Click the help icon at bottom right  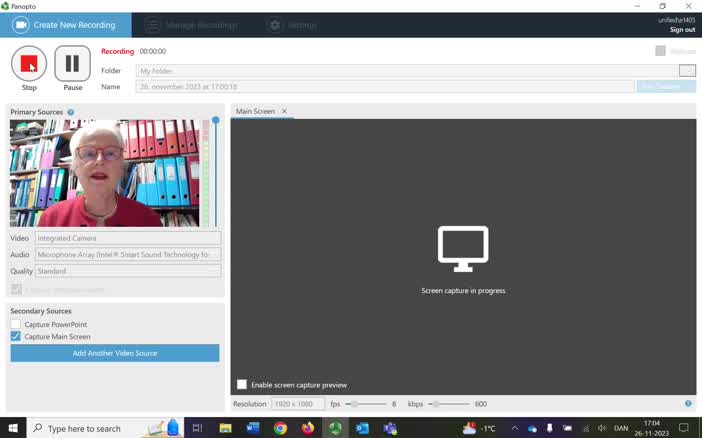coord(688,404)
